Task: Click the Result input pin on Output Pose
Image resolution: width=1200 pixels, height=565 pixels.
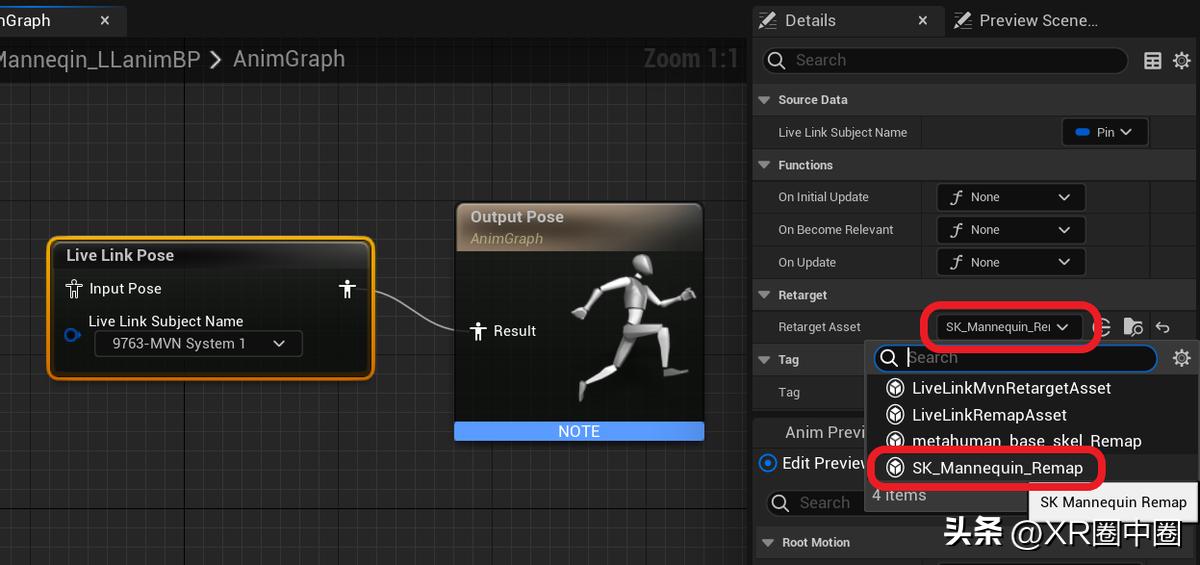Action: click(x=478, y=331)
